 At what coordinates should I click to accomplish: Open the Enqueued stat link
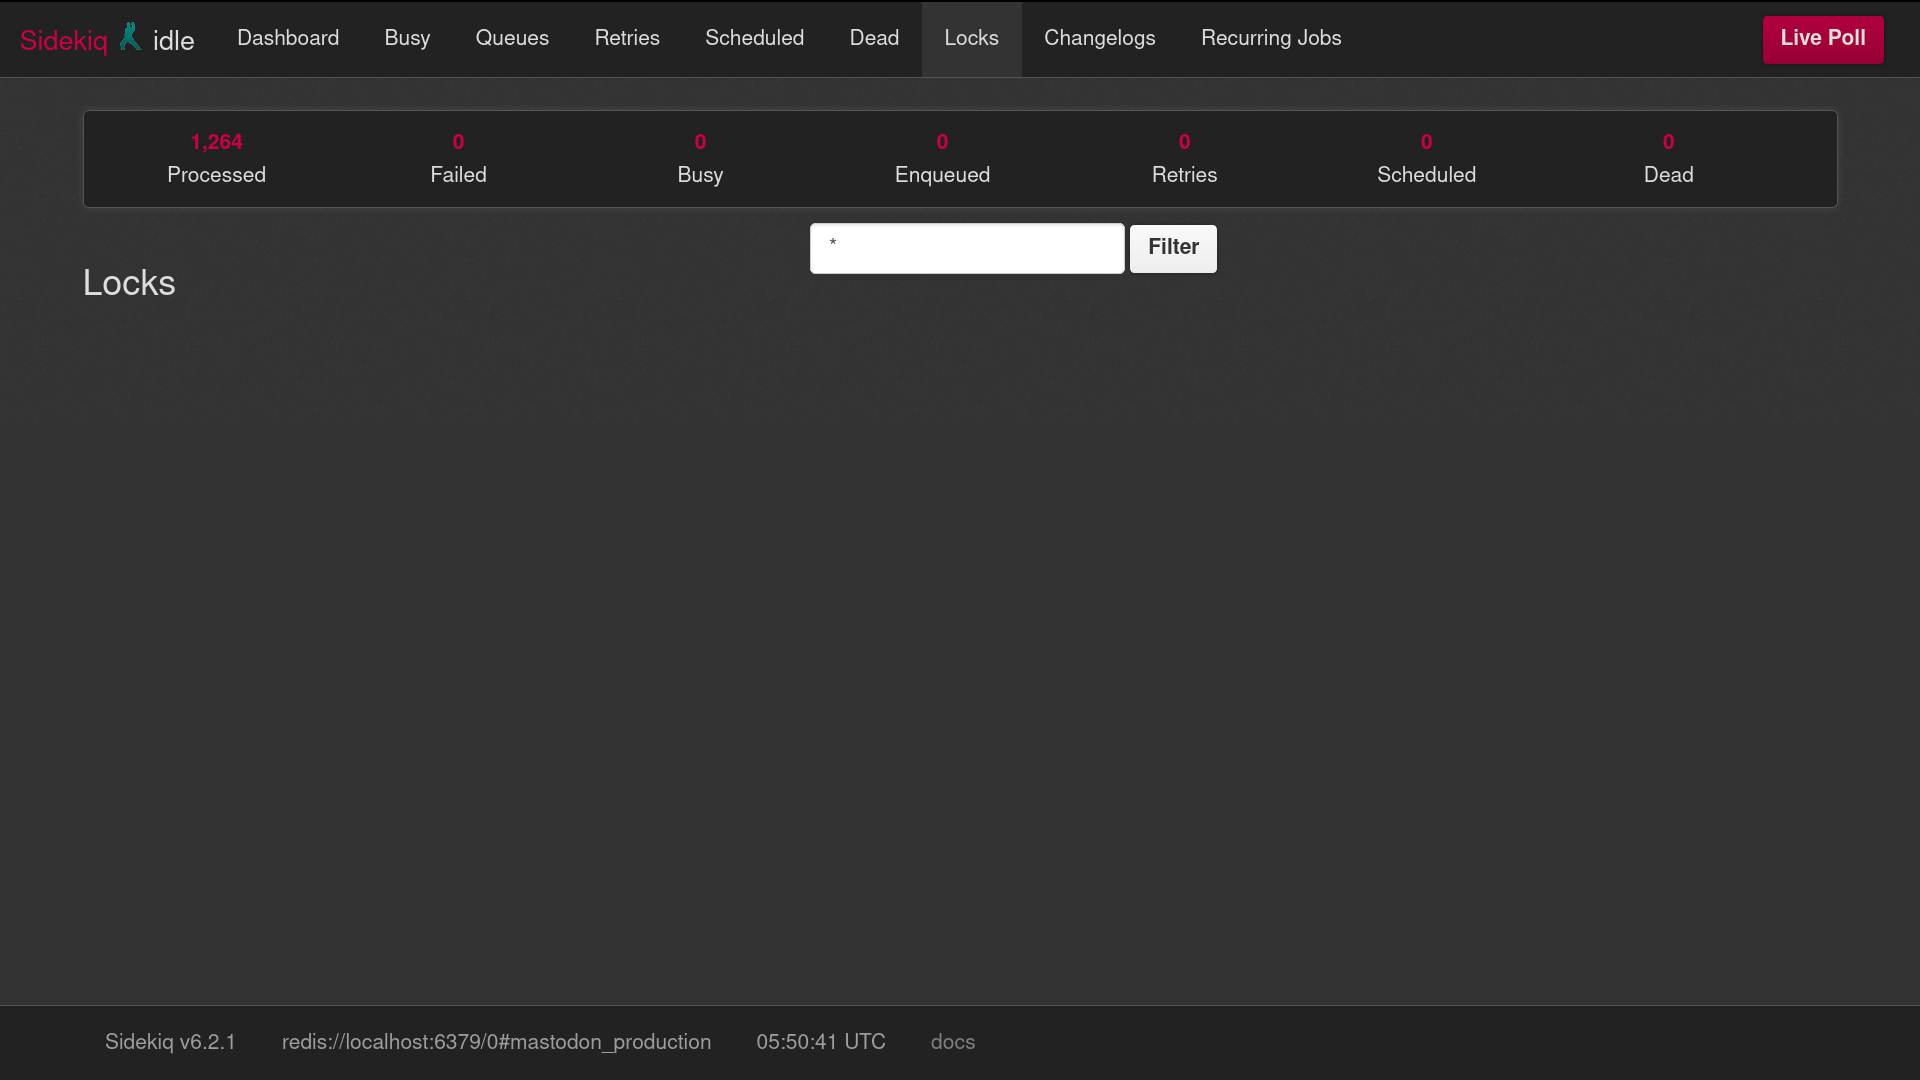pos(942,158)
